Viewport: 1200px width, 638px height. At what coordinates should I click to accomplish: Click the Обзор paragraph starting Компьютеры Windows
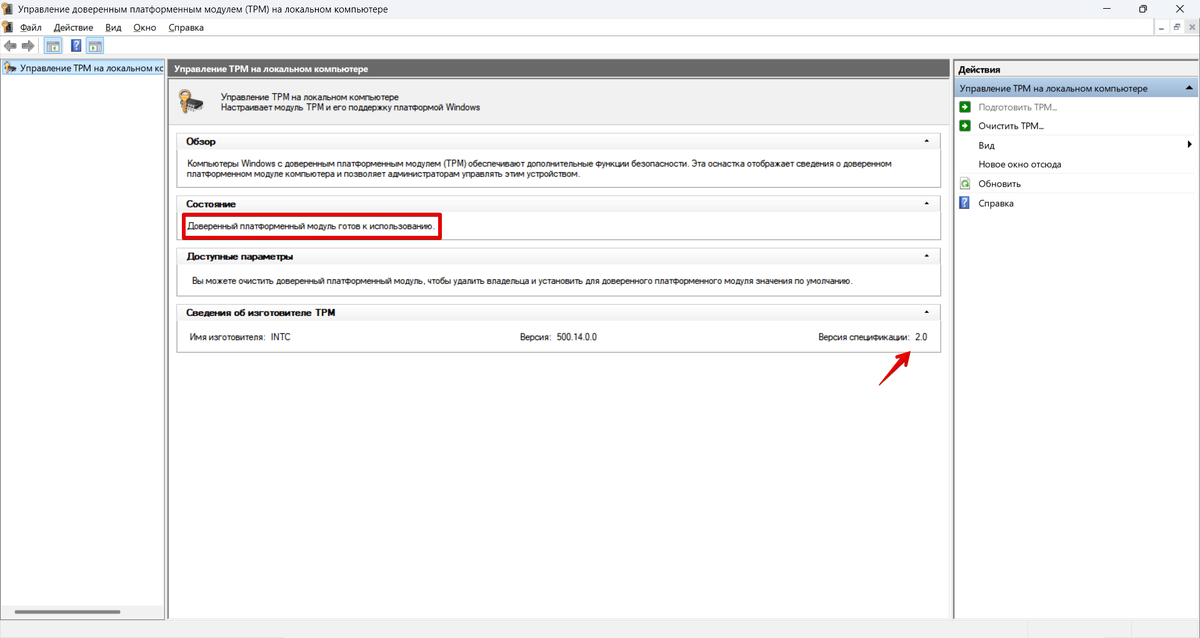(x=539, y=168)
